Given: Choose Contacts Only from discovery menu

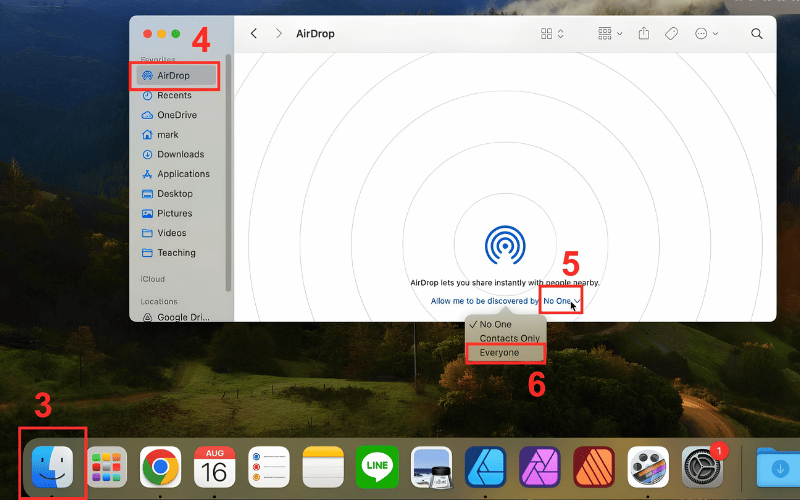Looking at the screenshot, I should (506, 338).
